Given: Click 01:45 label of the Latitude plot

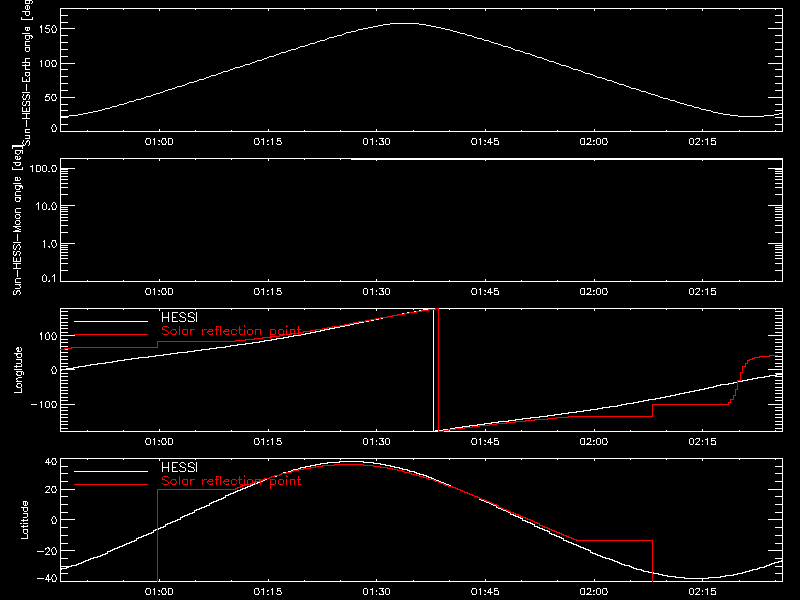Looking at the screenshot, I should [485, 592].
